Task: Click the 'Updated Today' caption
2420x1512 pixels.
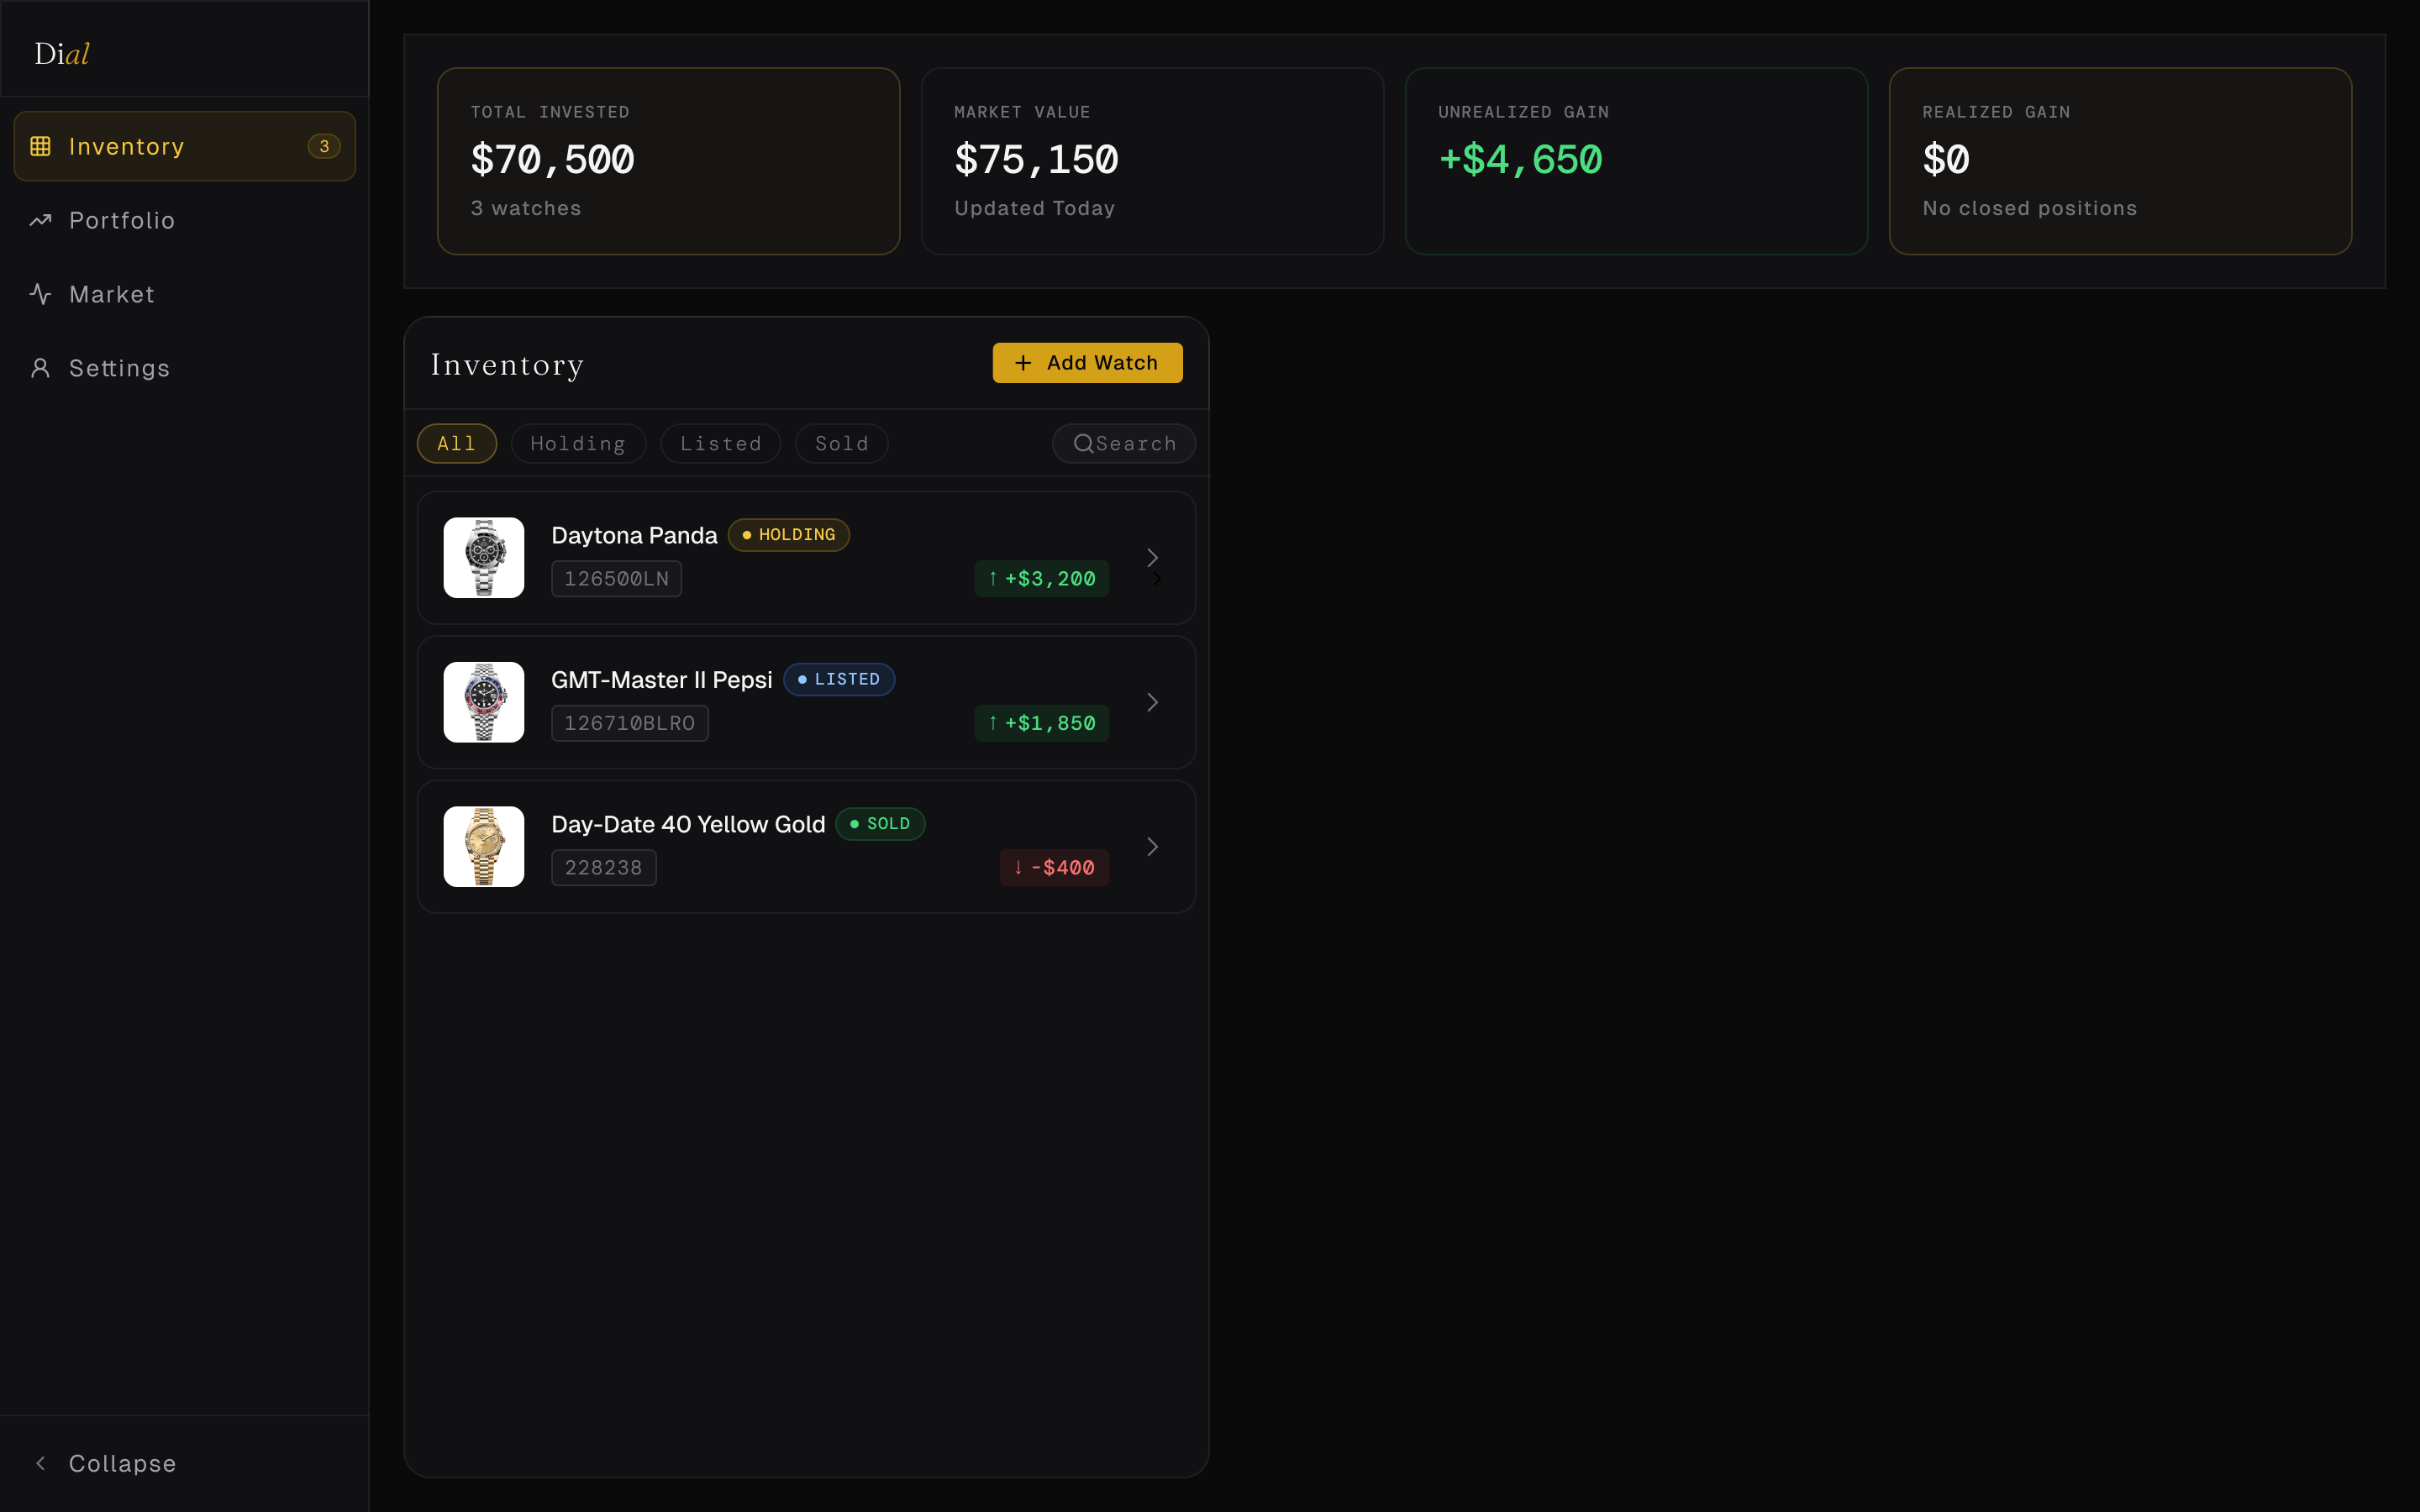Action: (1034, 208)
